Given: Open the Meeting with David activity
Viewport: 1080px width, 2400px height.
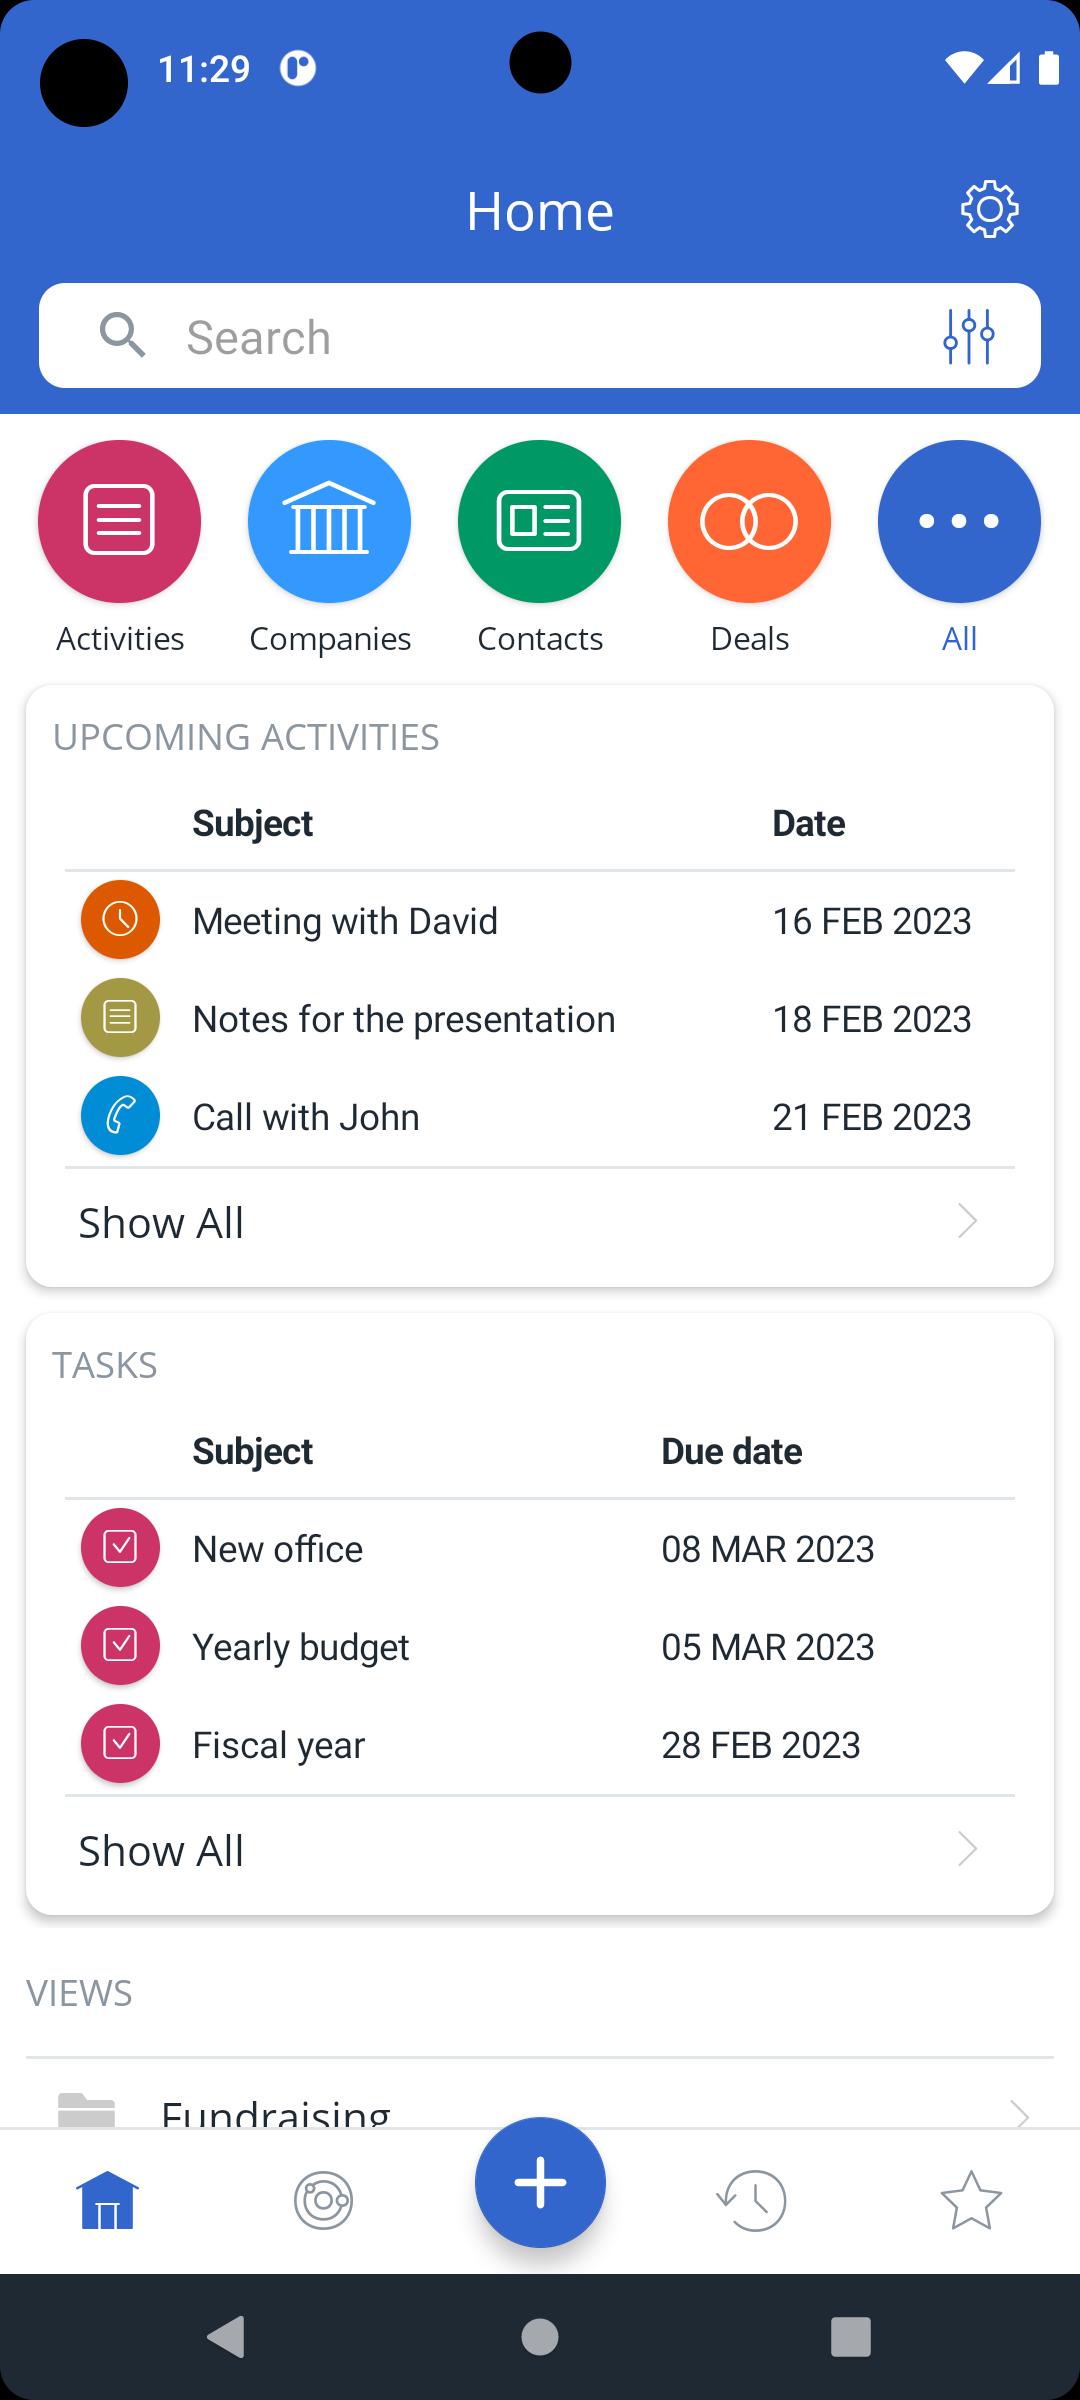Looking at the screenshot, I should [345, 921].
